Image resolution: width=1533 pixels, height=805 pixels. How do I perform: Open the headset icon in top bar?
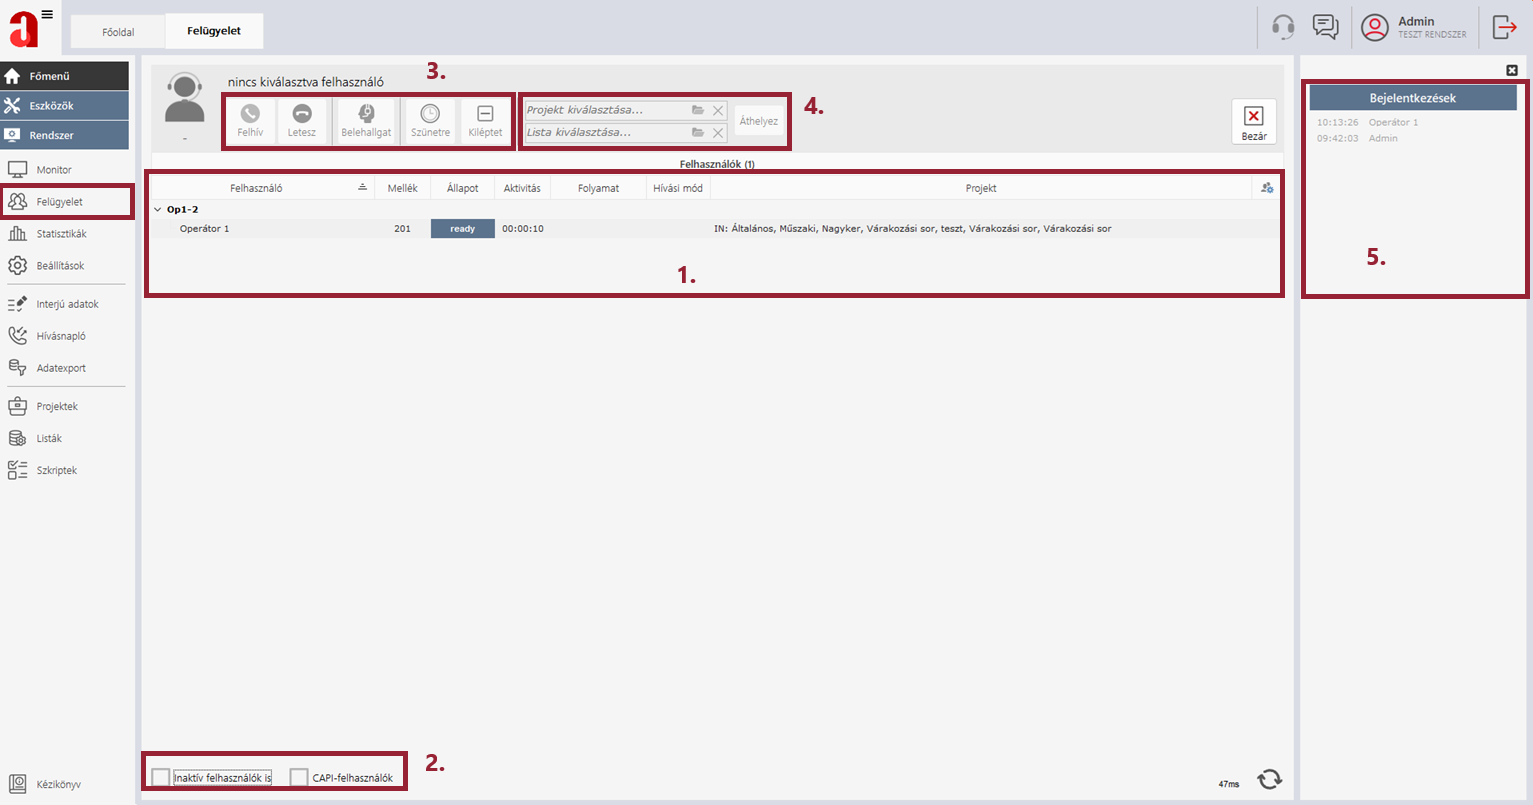point(1283,27)
